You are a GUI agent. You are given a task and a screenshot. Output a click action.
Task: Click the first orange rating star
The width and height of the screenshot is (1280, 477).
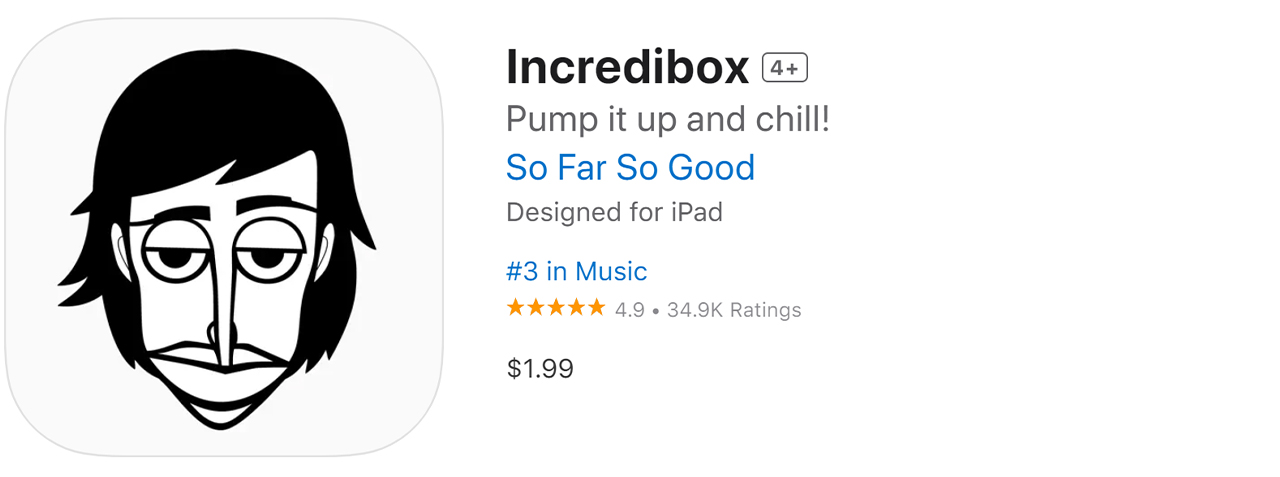coord(516,308)
